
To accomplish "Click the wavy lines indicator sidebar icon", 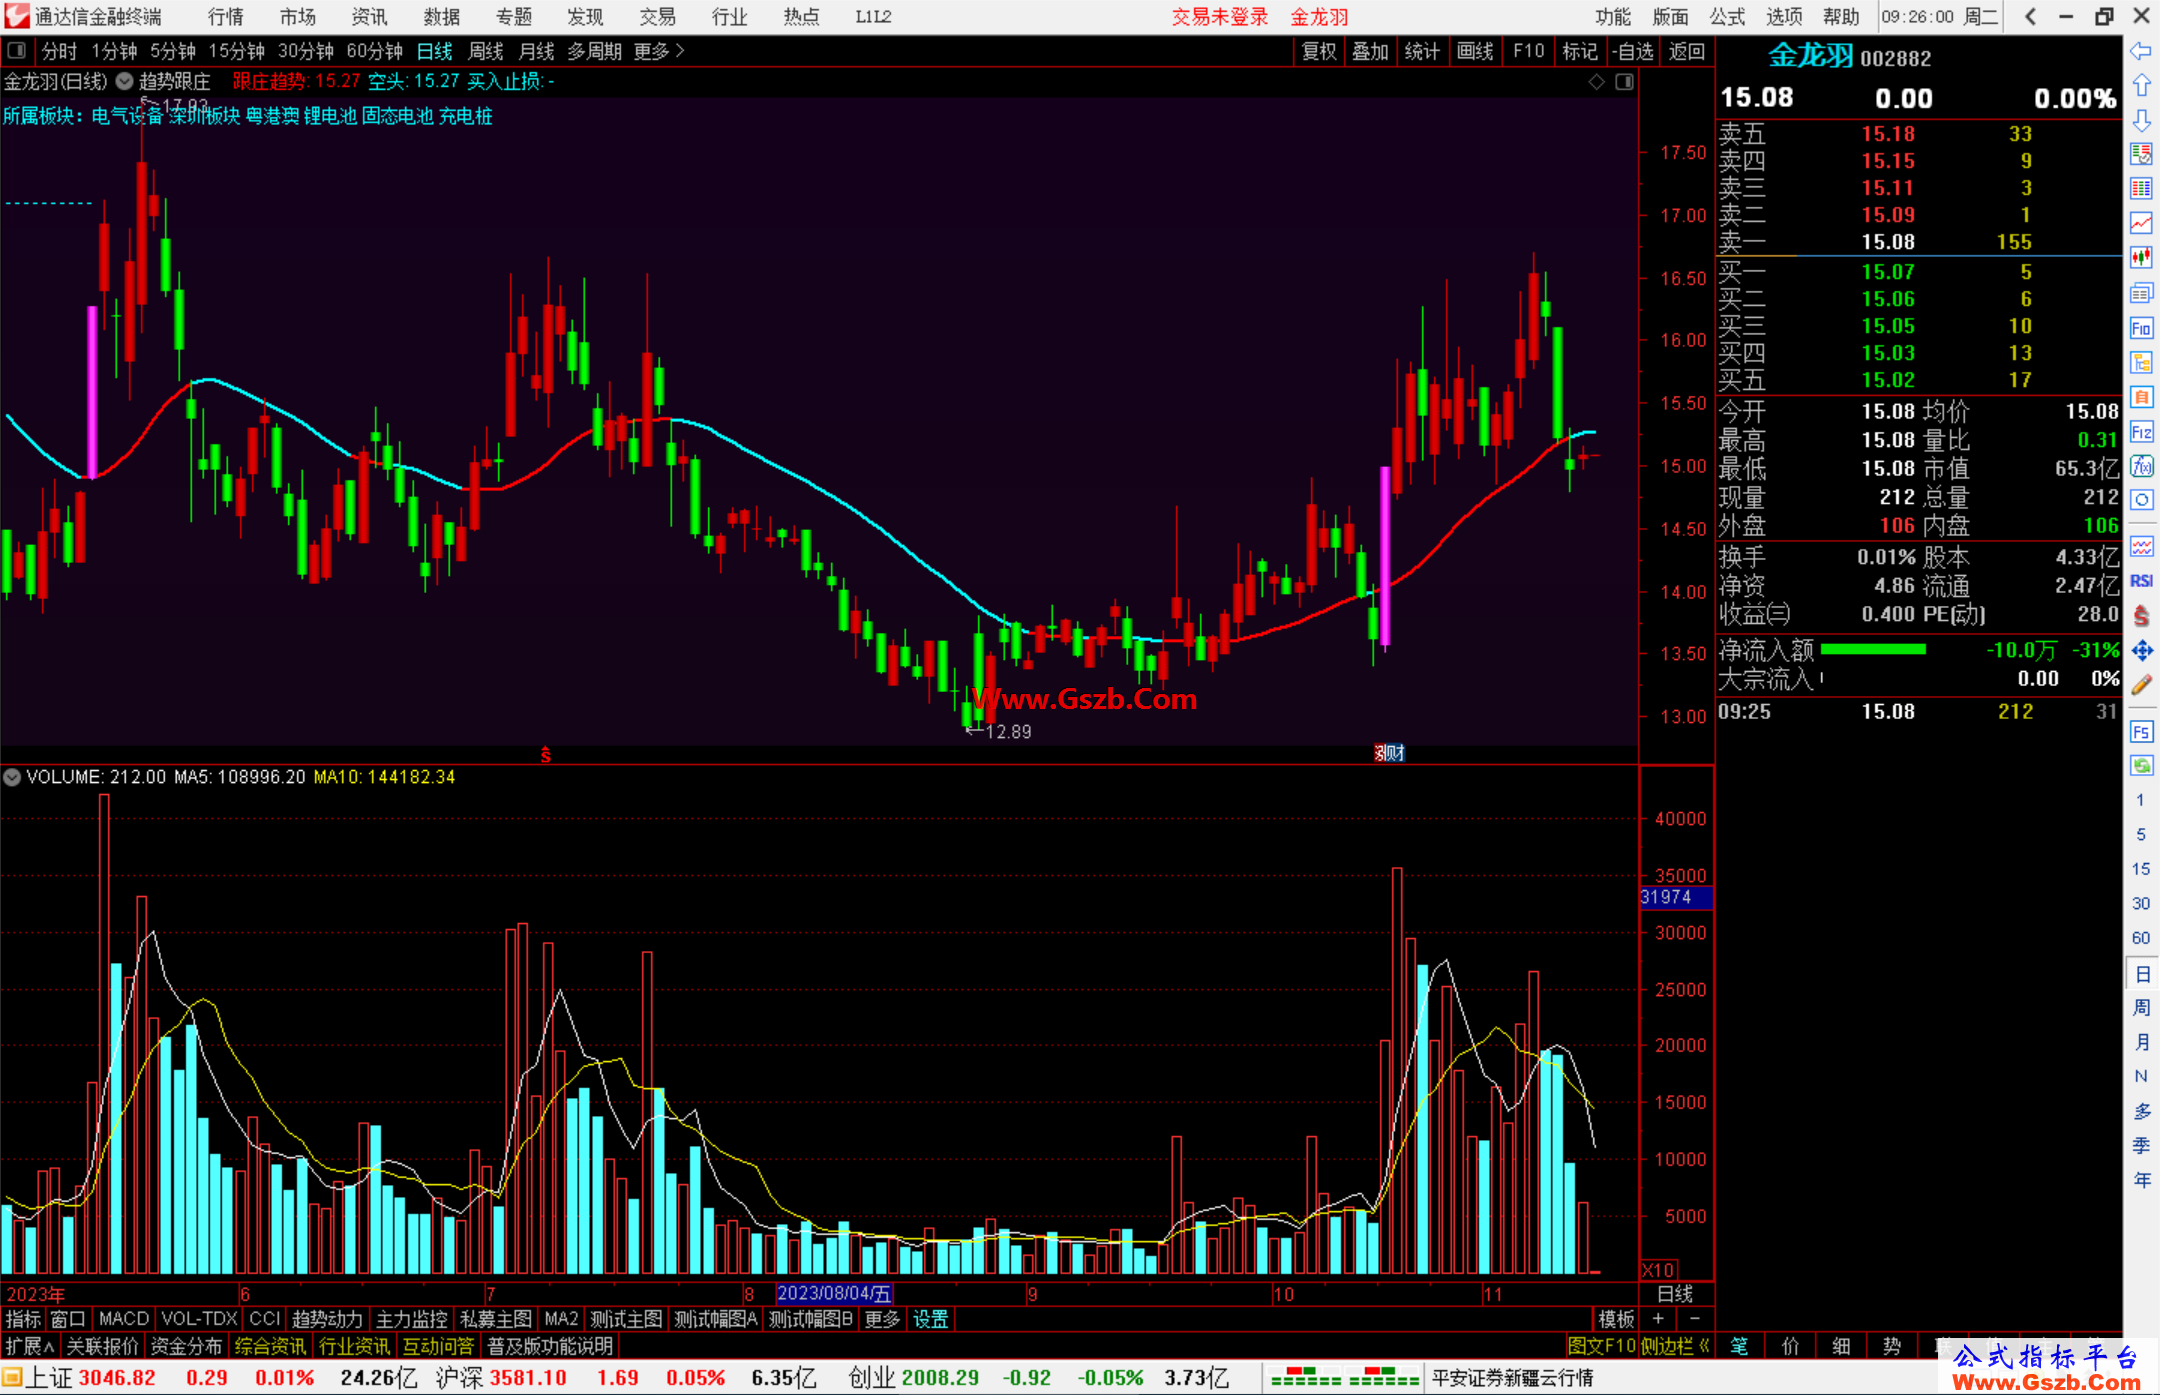I will coord(2141,546).
